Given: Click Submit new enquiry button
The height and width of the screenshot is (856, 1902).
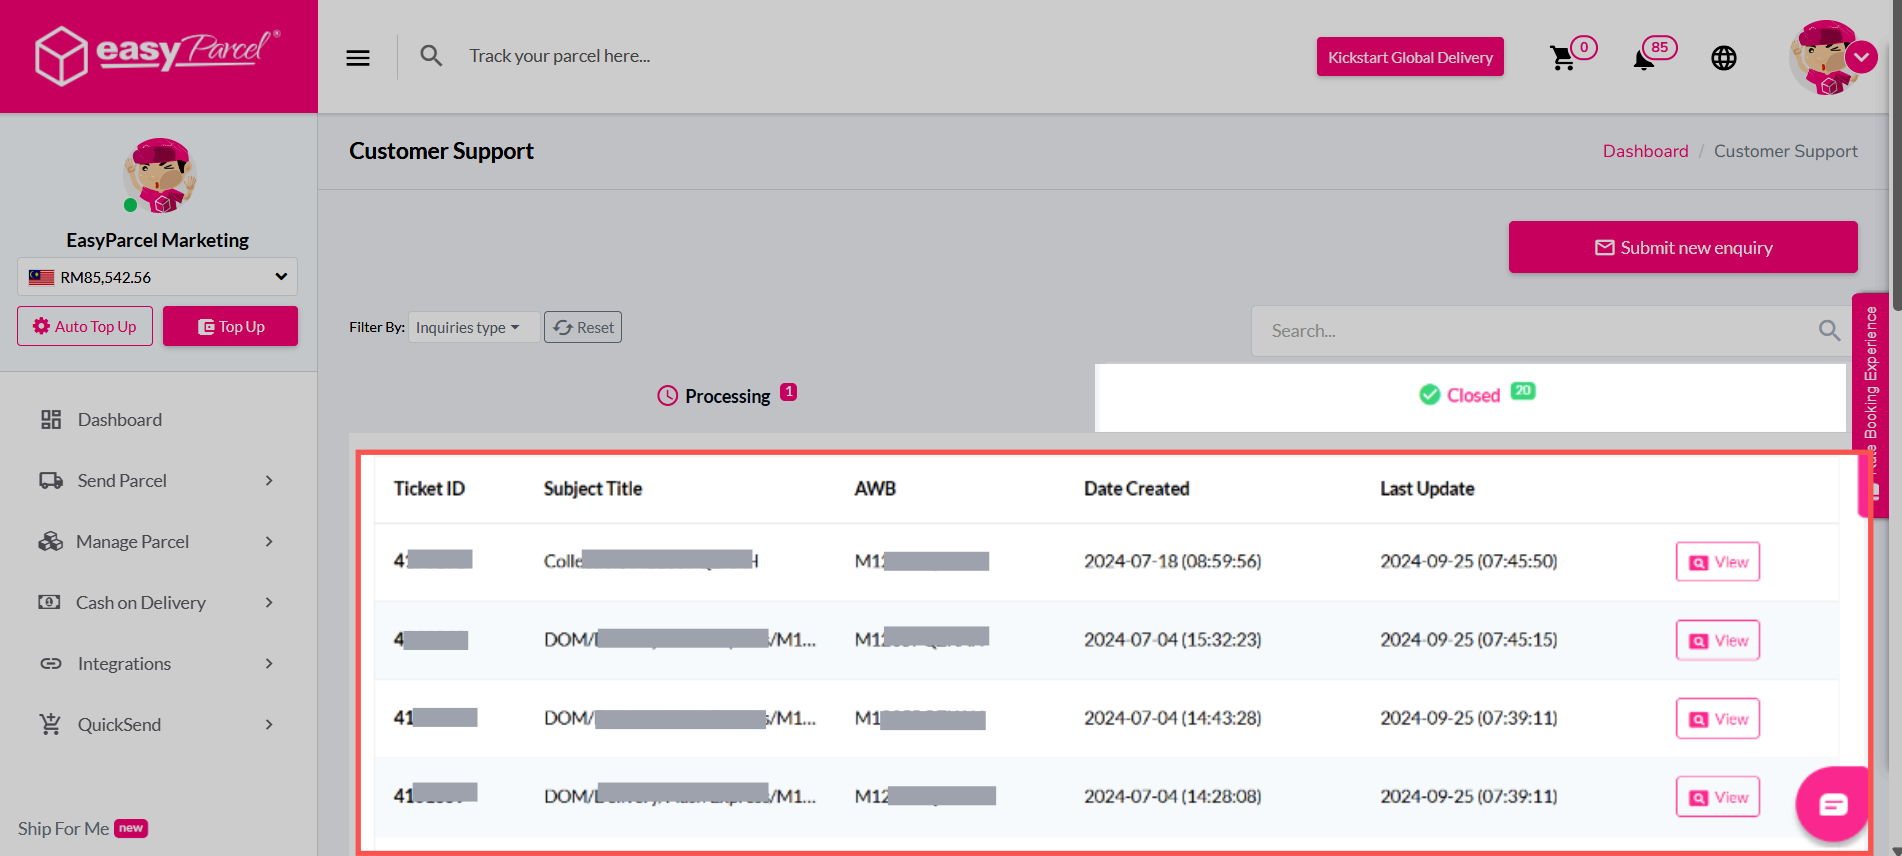Looking at the screenshot, I should 1683,247.
